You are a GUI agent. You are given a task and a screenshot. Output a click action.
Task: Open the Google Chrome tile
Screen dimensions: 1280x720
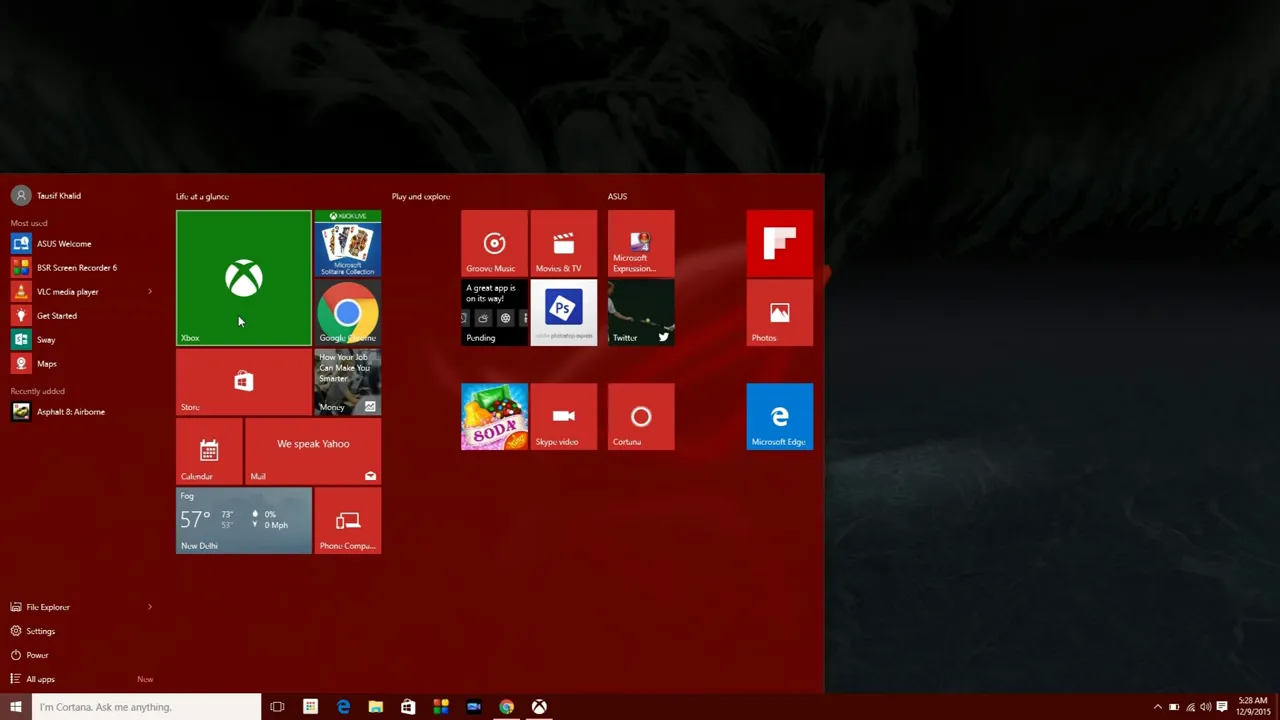(348, 313)
